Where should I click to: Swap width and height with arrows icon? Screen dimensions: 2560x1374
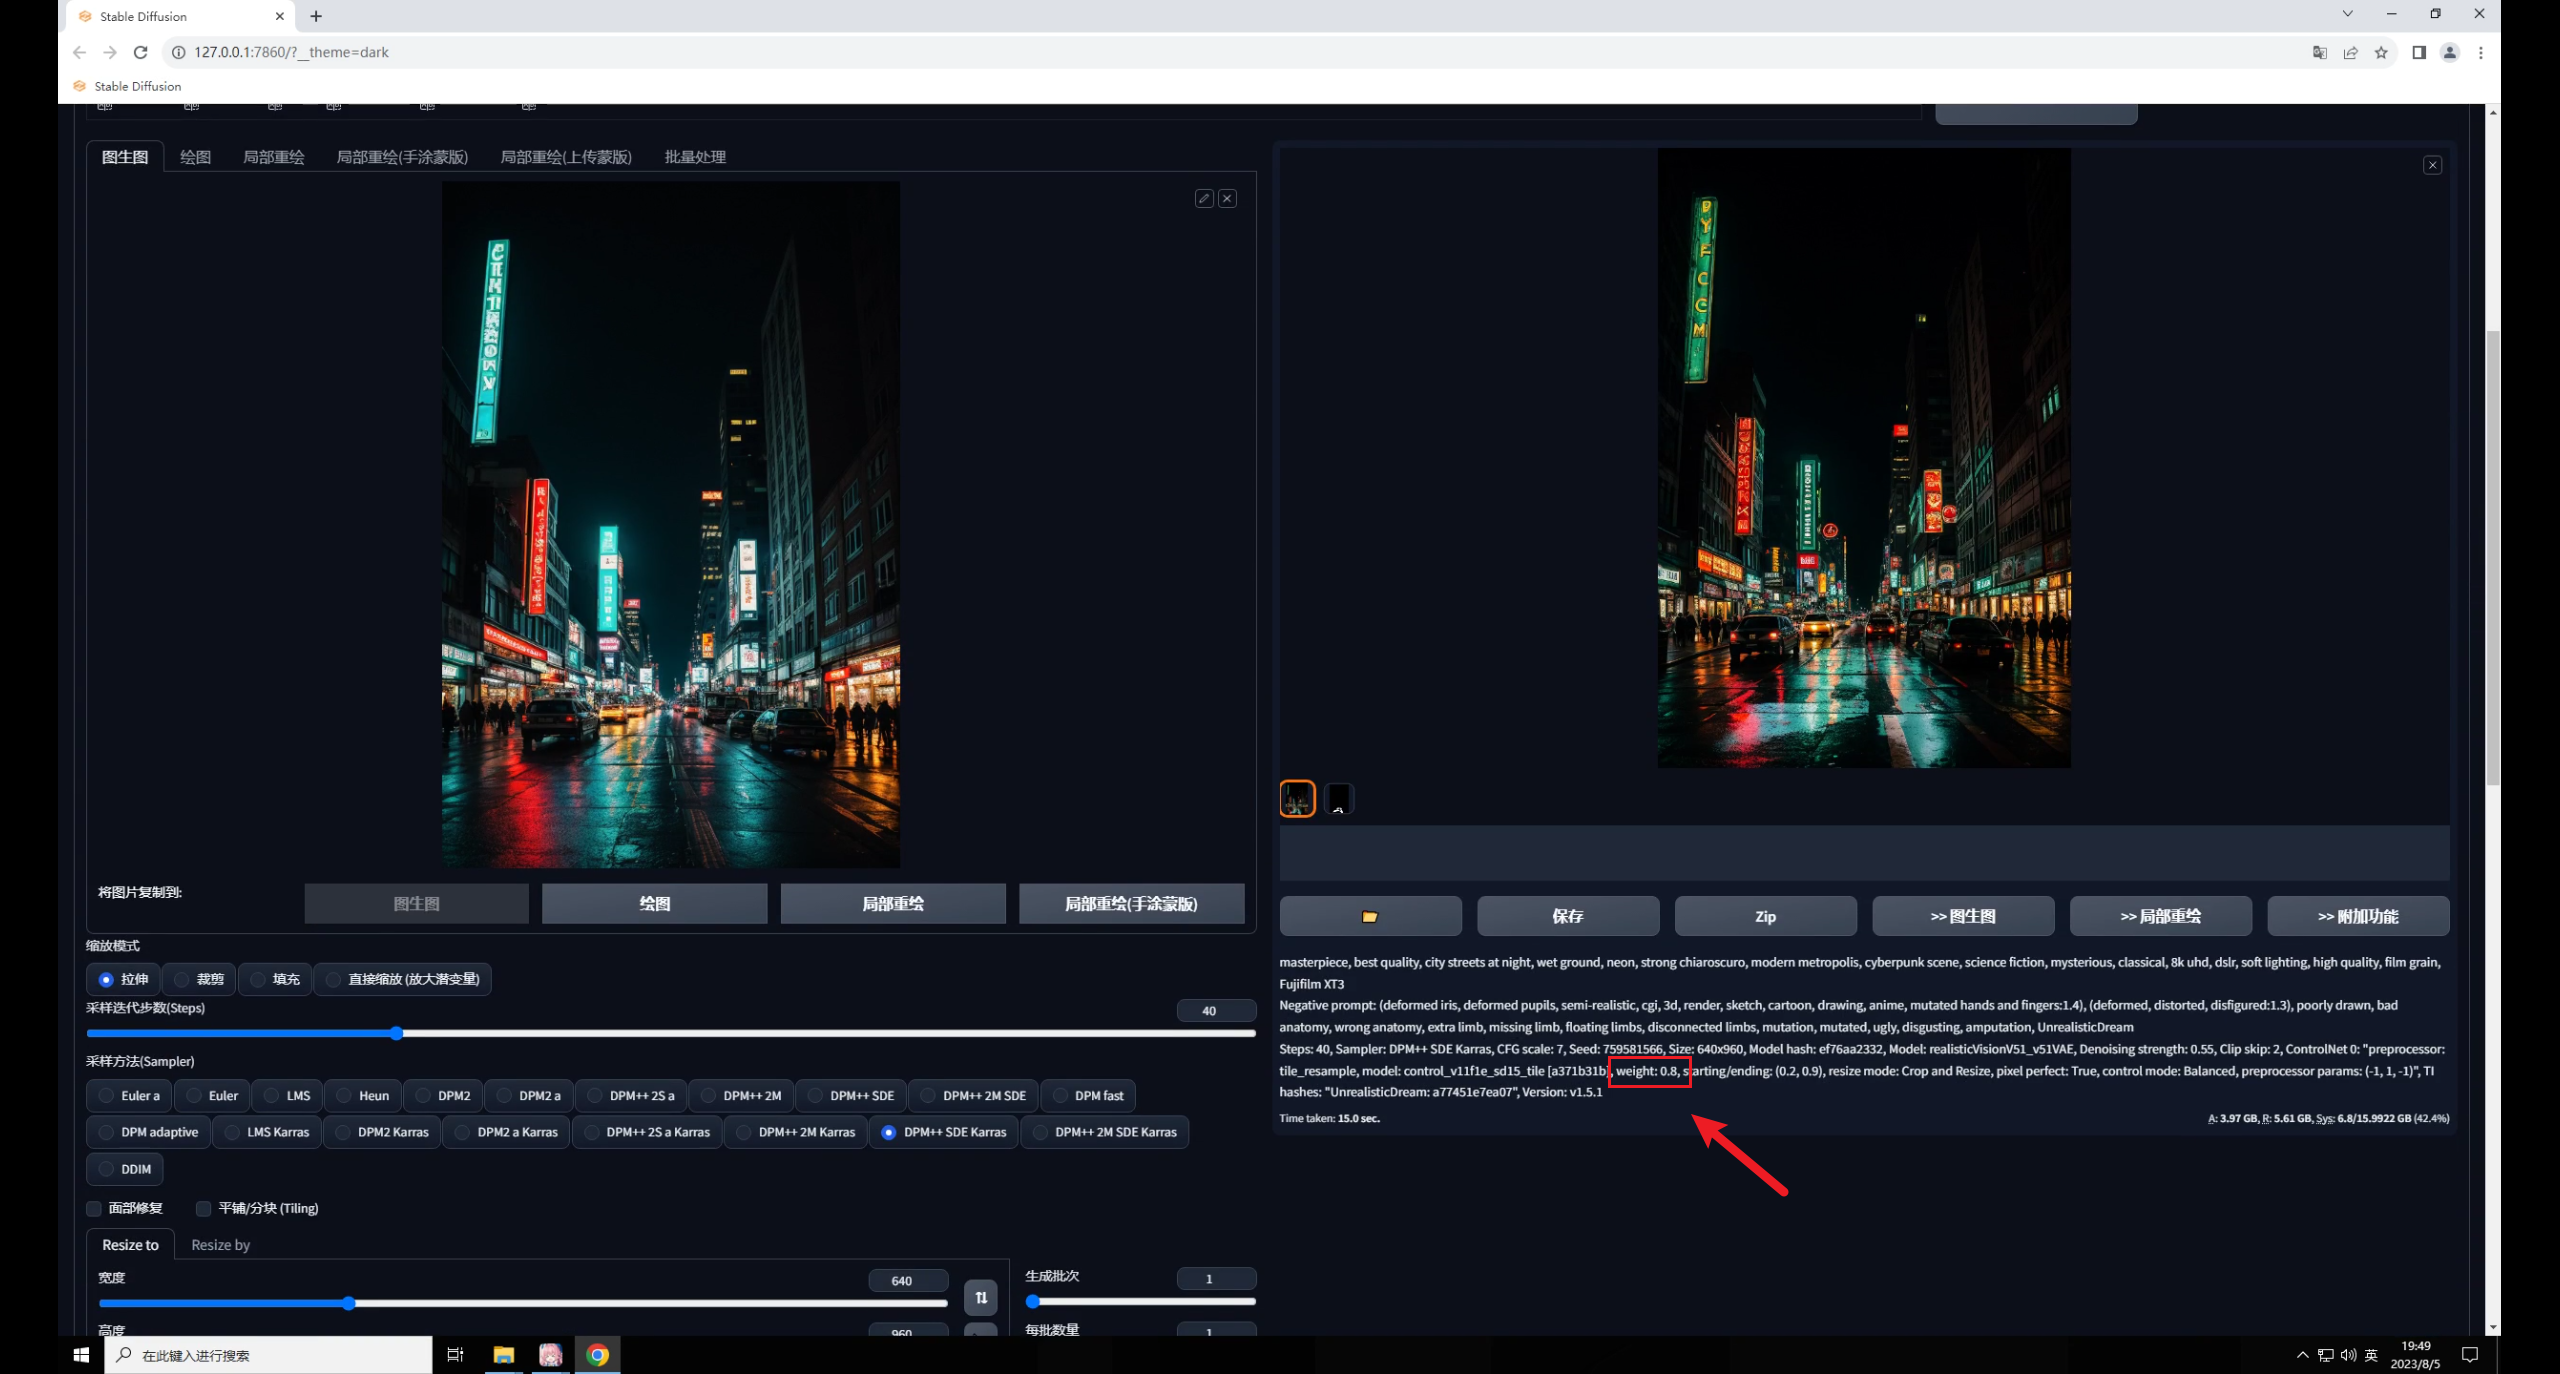tap(980, 1298)
